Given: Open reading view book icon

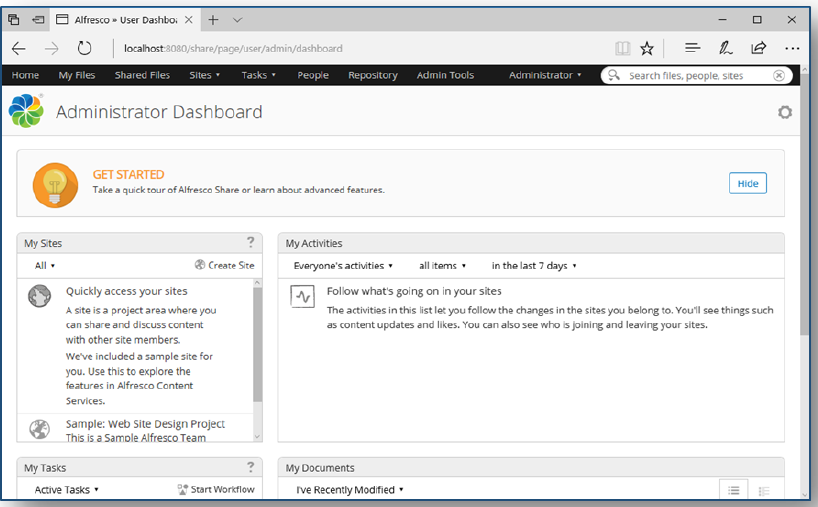Looking at the screenshot, I should [622, 48].
